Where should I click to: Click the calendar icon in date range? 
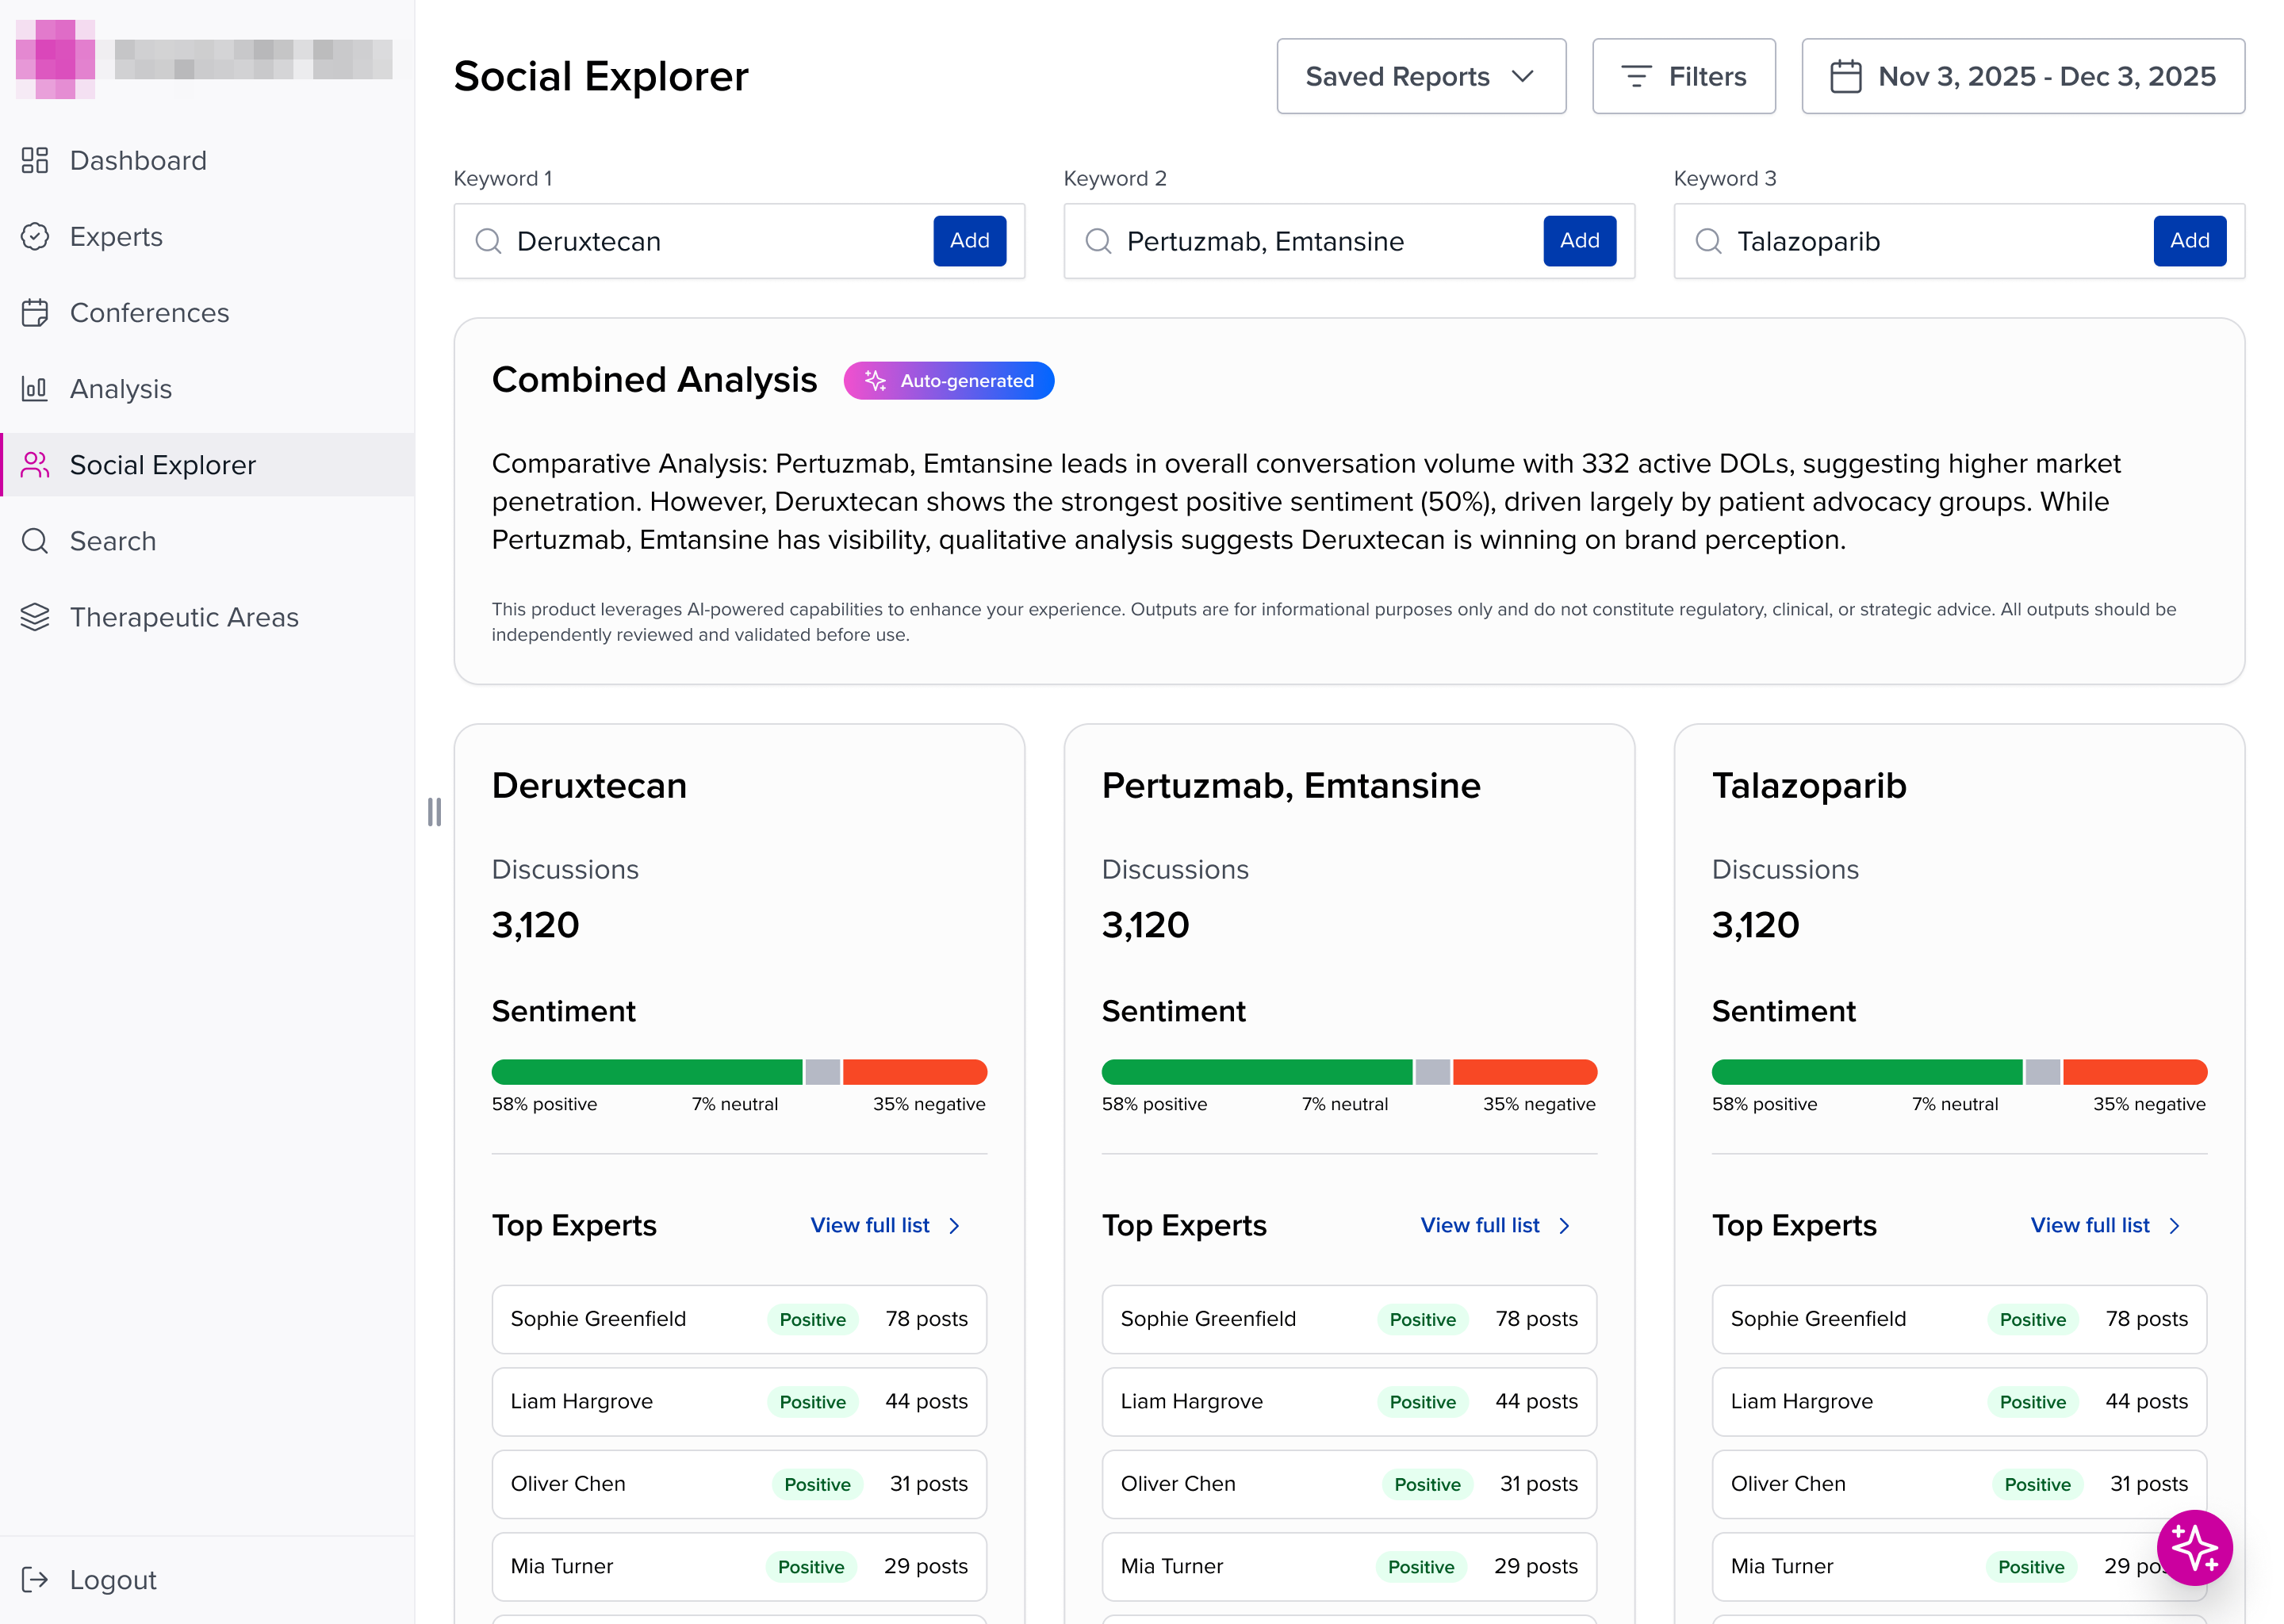tap(1845, 76)
